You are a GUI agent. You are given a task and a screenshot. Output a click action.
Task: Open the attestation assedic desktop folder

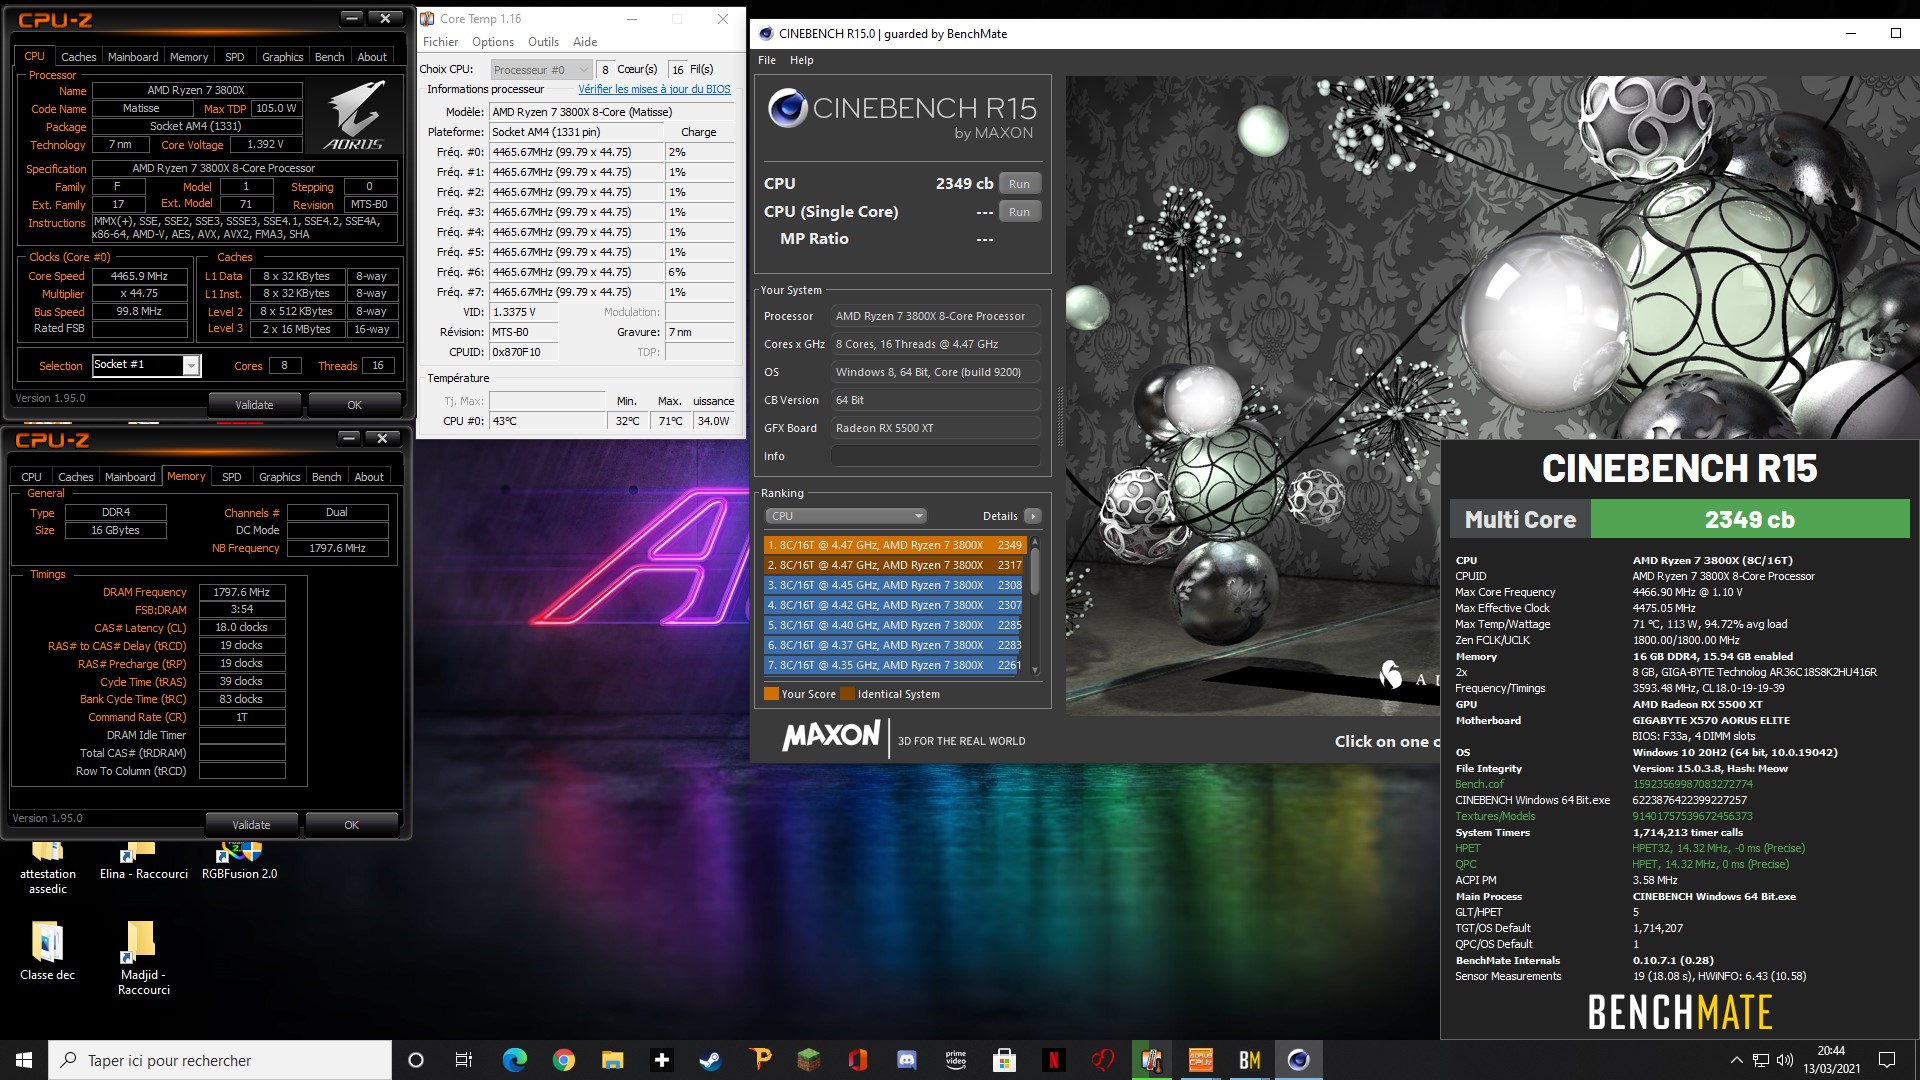tap(48, 868)
